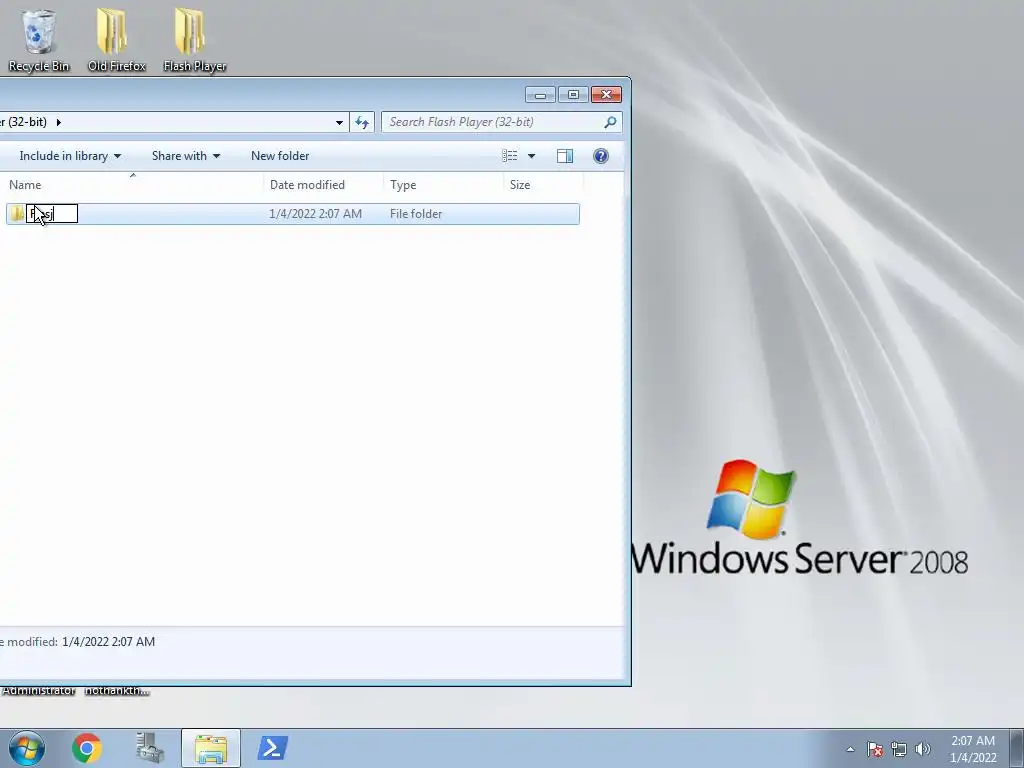The height and width of the screenshot is (768, 1024).
Task: Click the 1/4/2022 2:07 AM date cell
Action: [315, 214]
